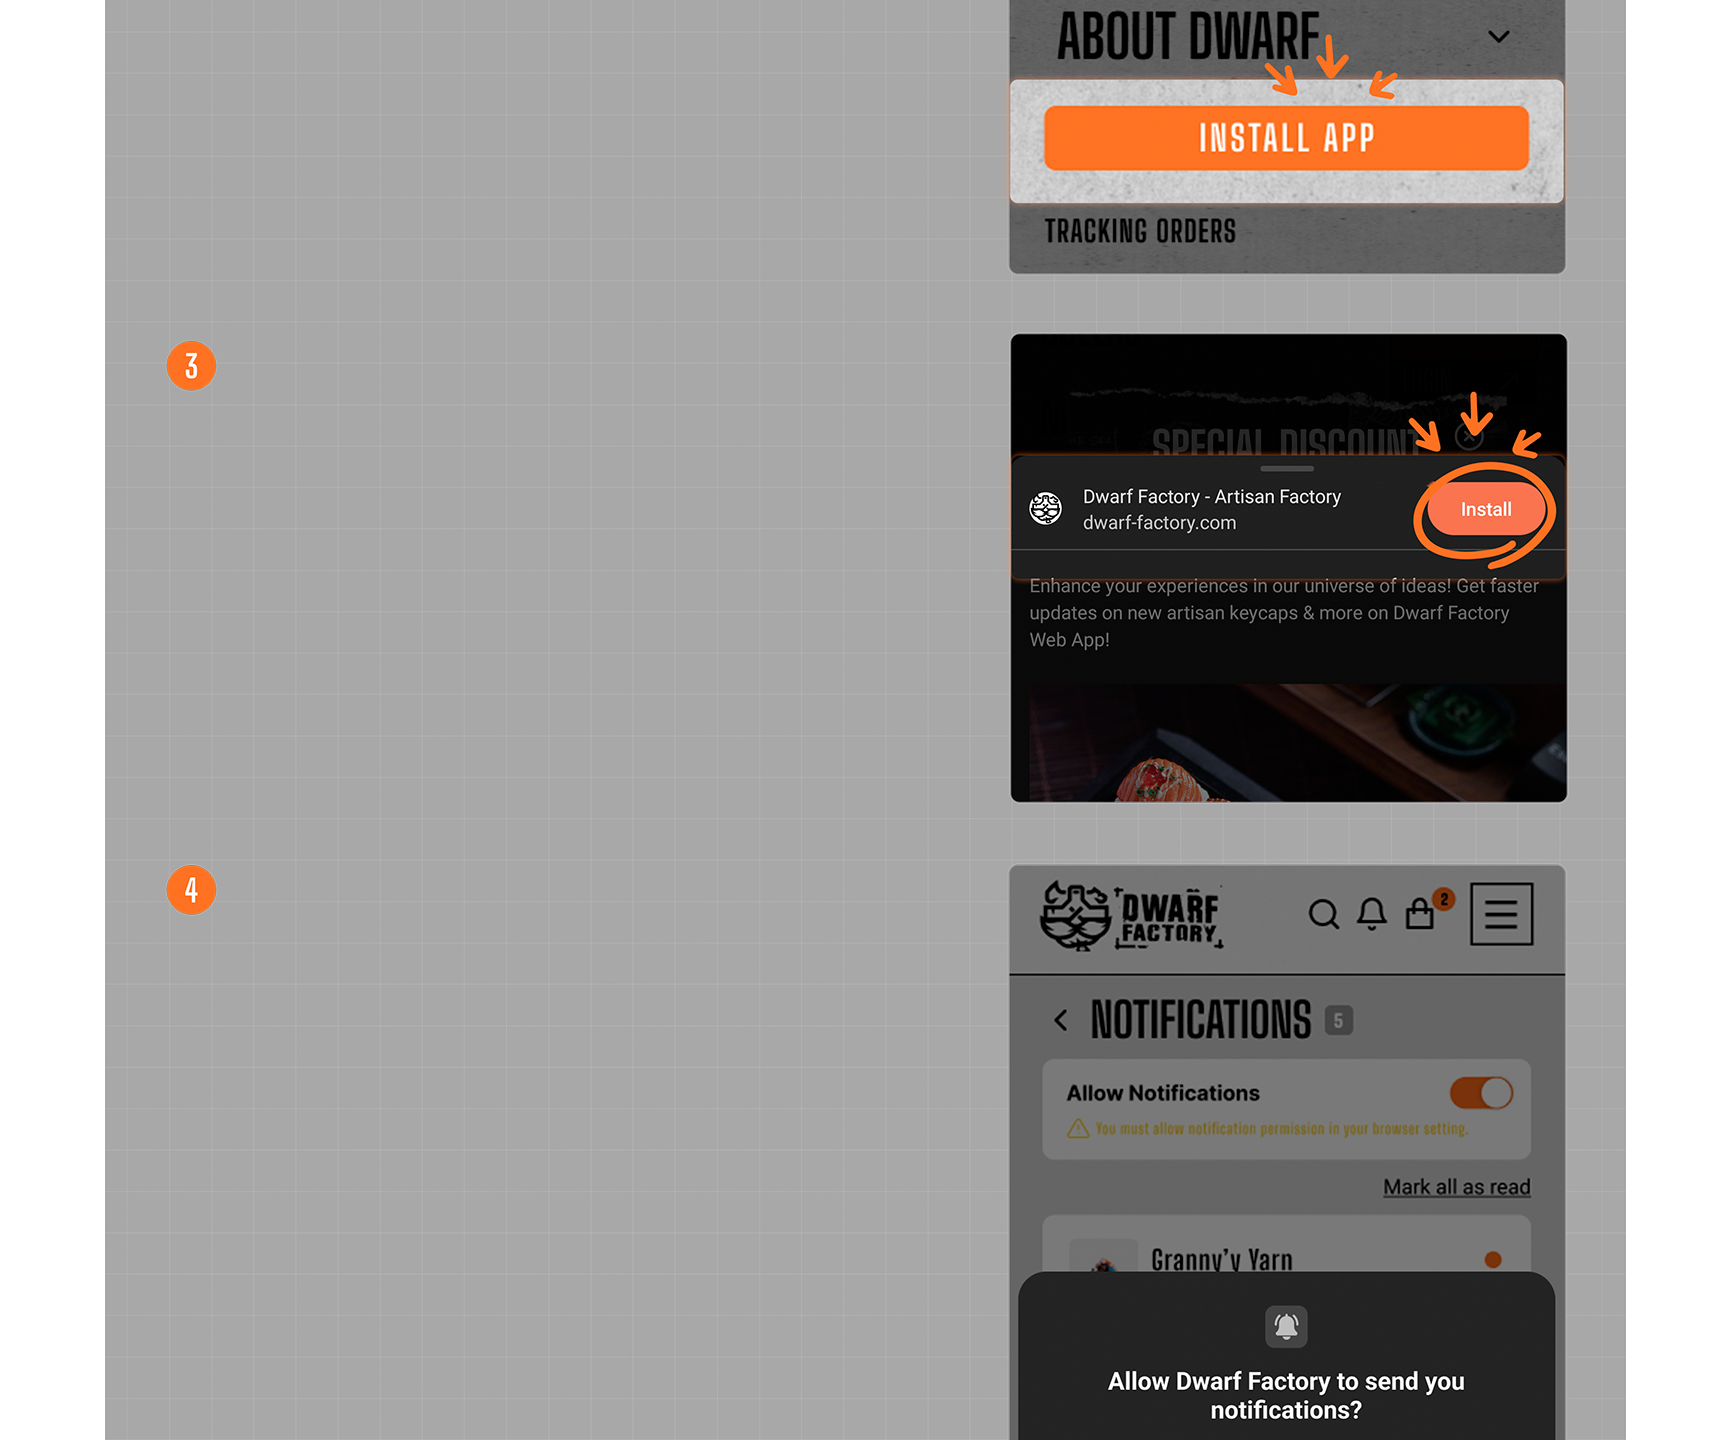Click the Mark all as read link

point(1456,1187)
